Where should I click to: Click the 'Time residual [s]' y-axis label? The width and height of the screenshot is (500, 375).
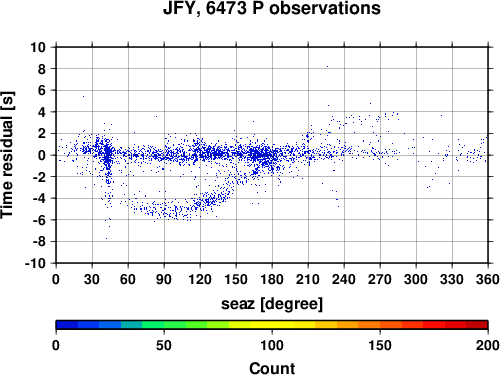pos(7,155)
